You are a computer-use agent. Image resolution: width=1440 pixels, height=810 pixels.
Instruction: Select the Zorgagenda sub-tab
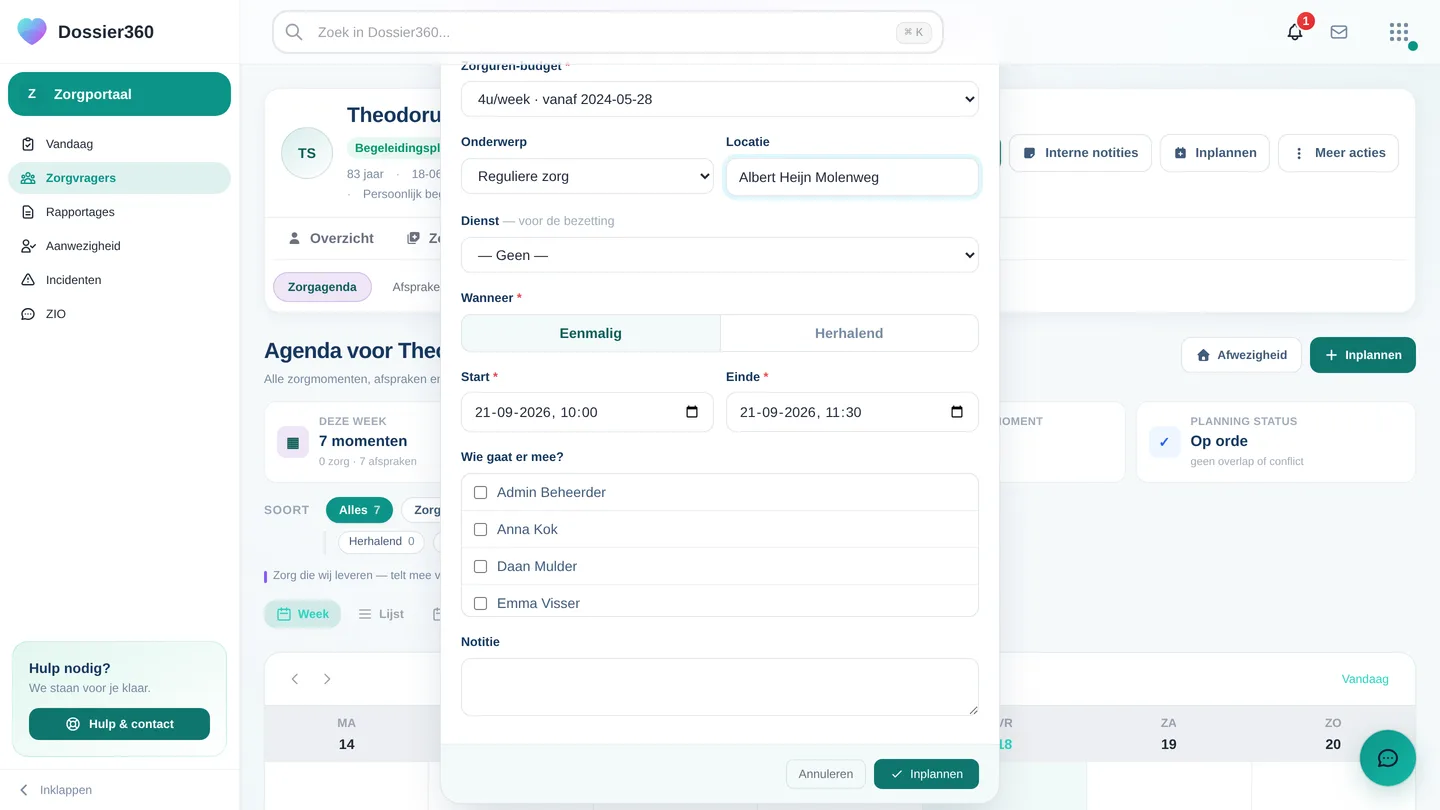click(322, 287)
